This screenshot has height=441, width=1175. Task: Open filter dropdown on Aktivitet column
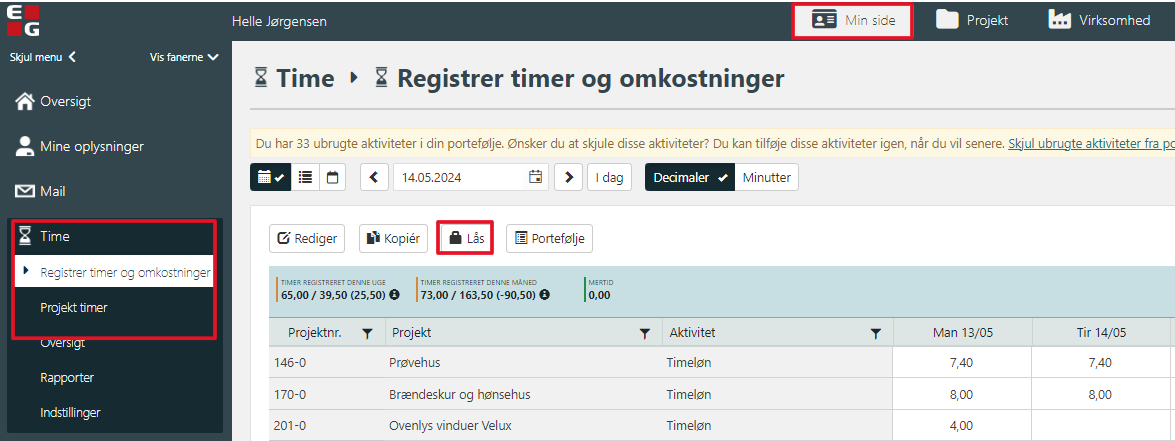pyautogui.click(x=876, y=333)
